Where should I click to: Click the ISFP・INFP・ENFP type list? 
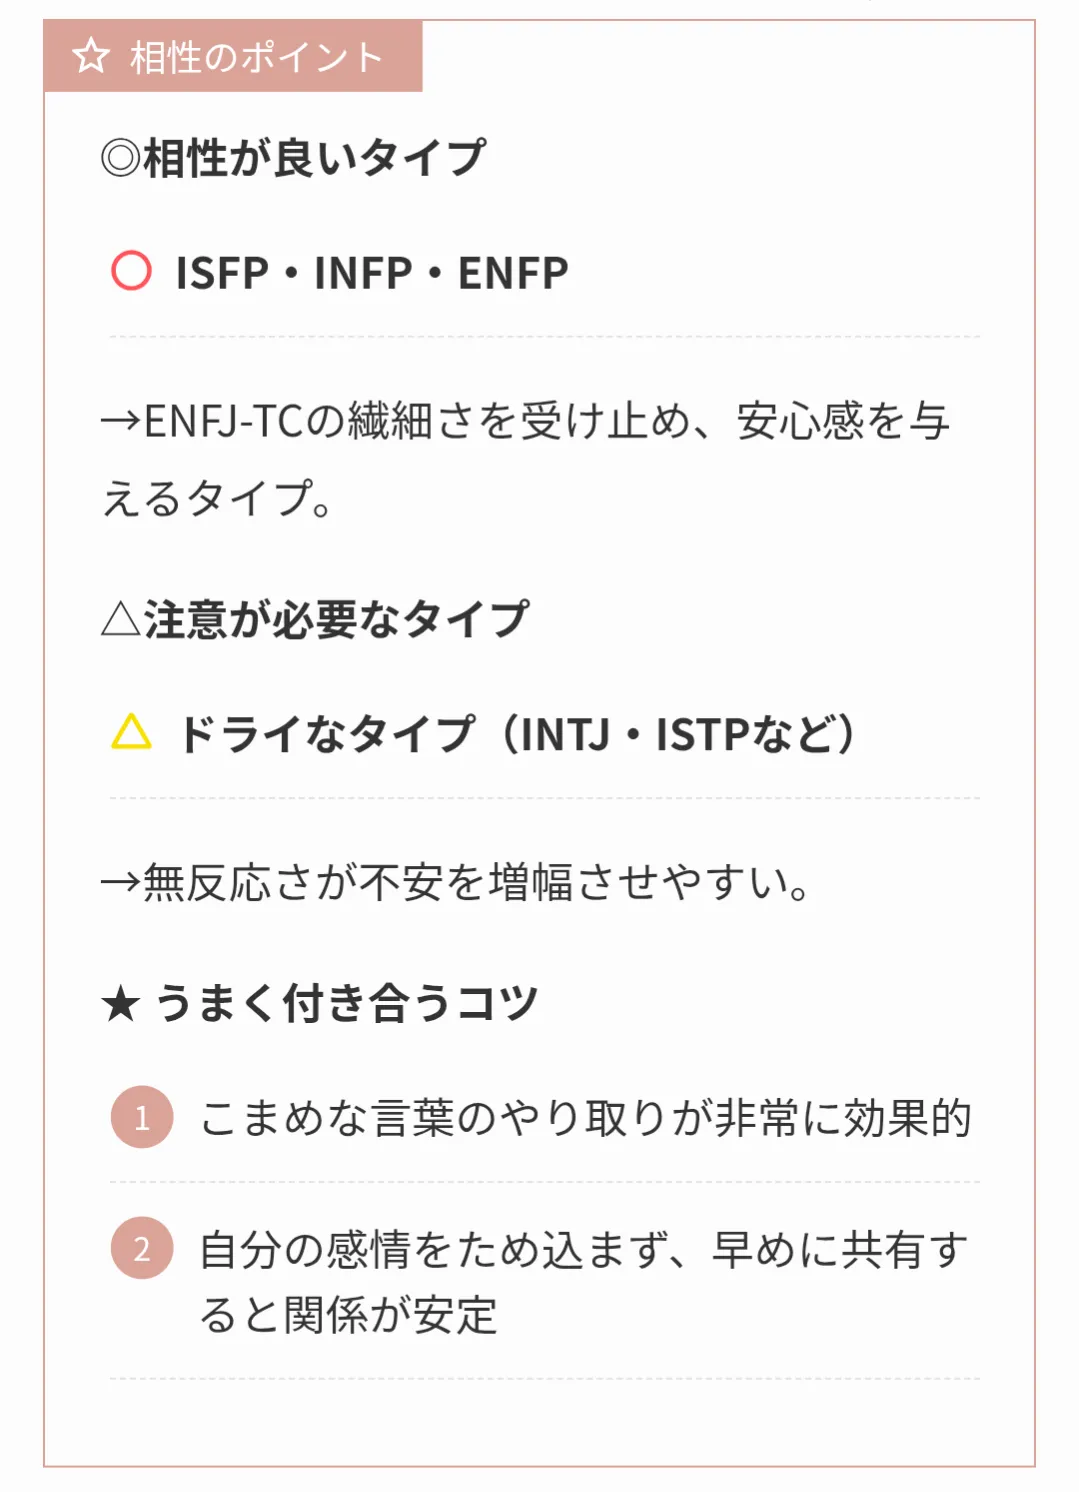[x=372, y=273]
